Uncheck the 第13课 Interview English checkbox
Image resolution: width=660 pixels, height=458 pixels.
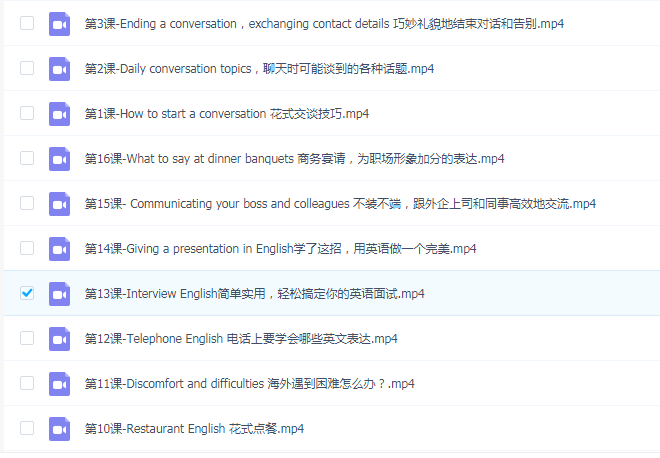[27, 293]
